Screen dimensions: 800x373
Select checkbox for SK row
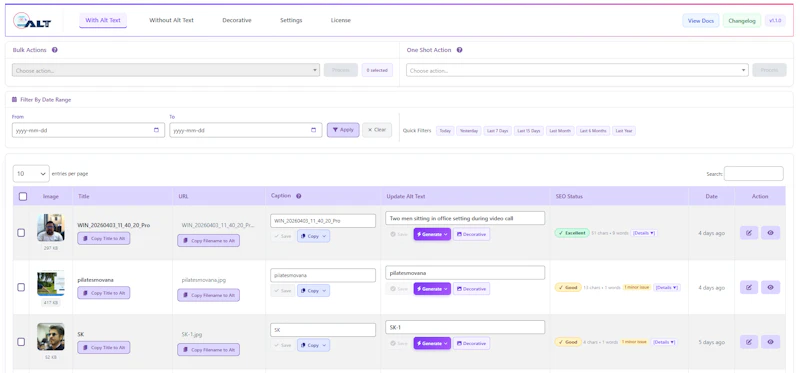21,342
